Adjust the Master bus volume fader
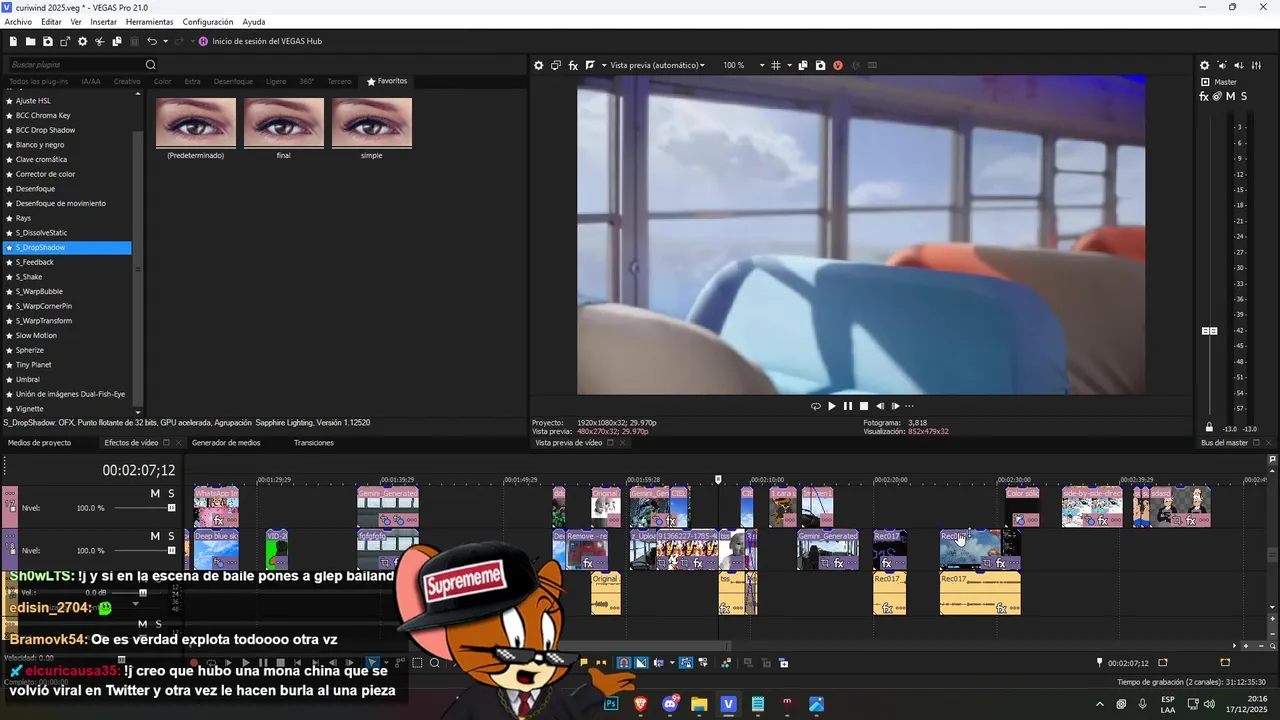Image resolution: width=1280 pixels, height=720 pixels. [1209, 331]
